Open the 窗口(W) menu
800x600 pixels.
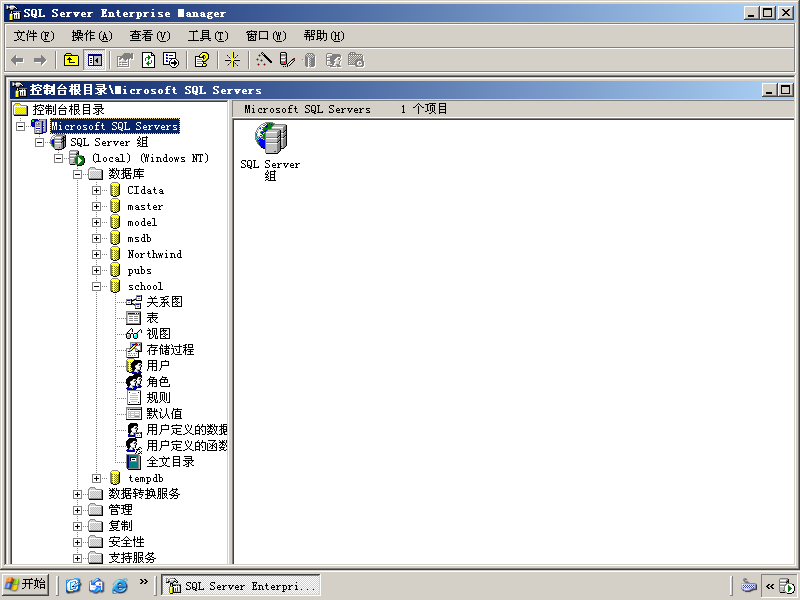tap(266, 36)
